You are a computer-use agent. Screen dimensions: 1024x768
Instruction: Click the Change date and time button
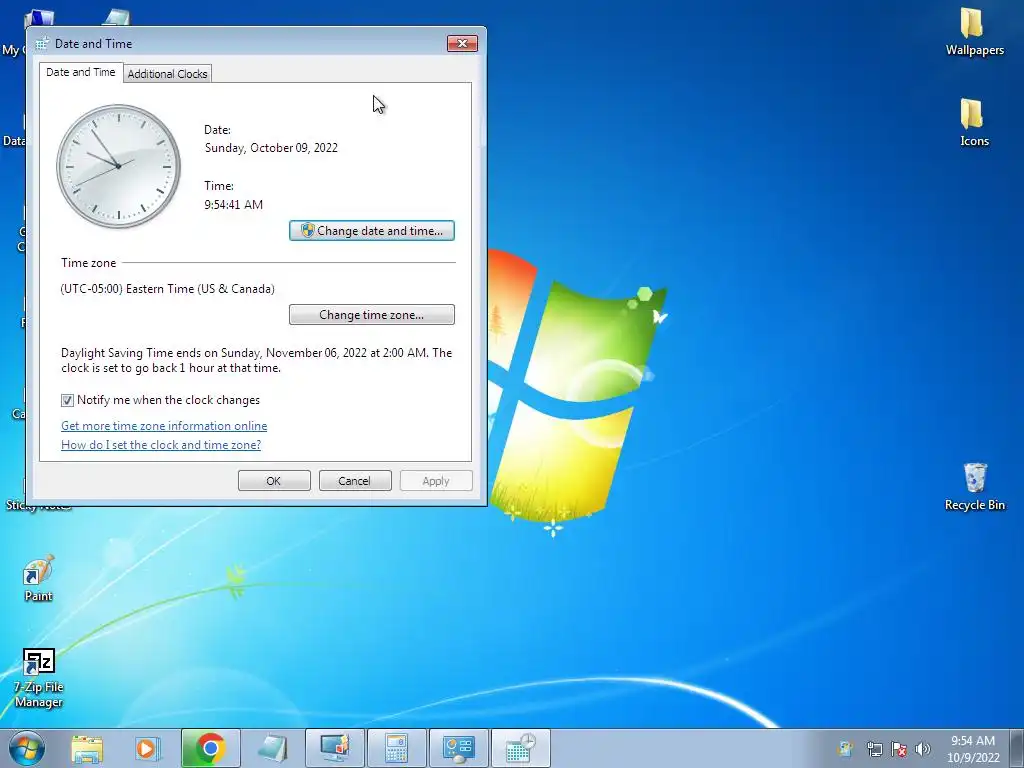click(372, 231)
